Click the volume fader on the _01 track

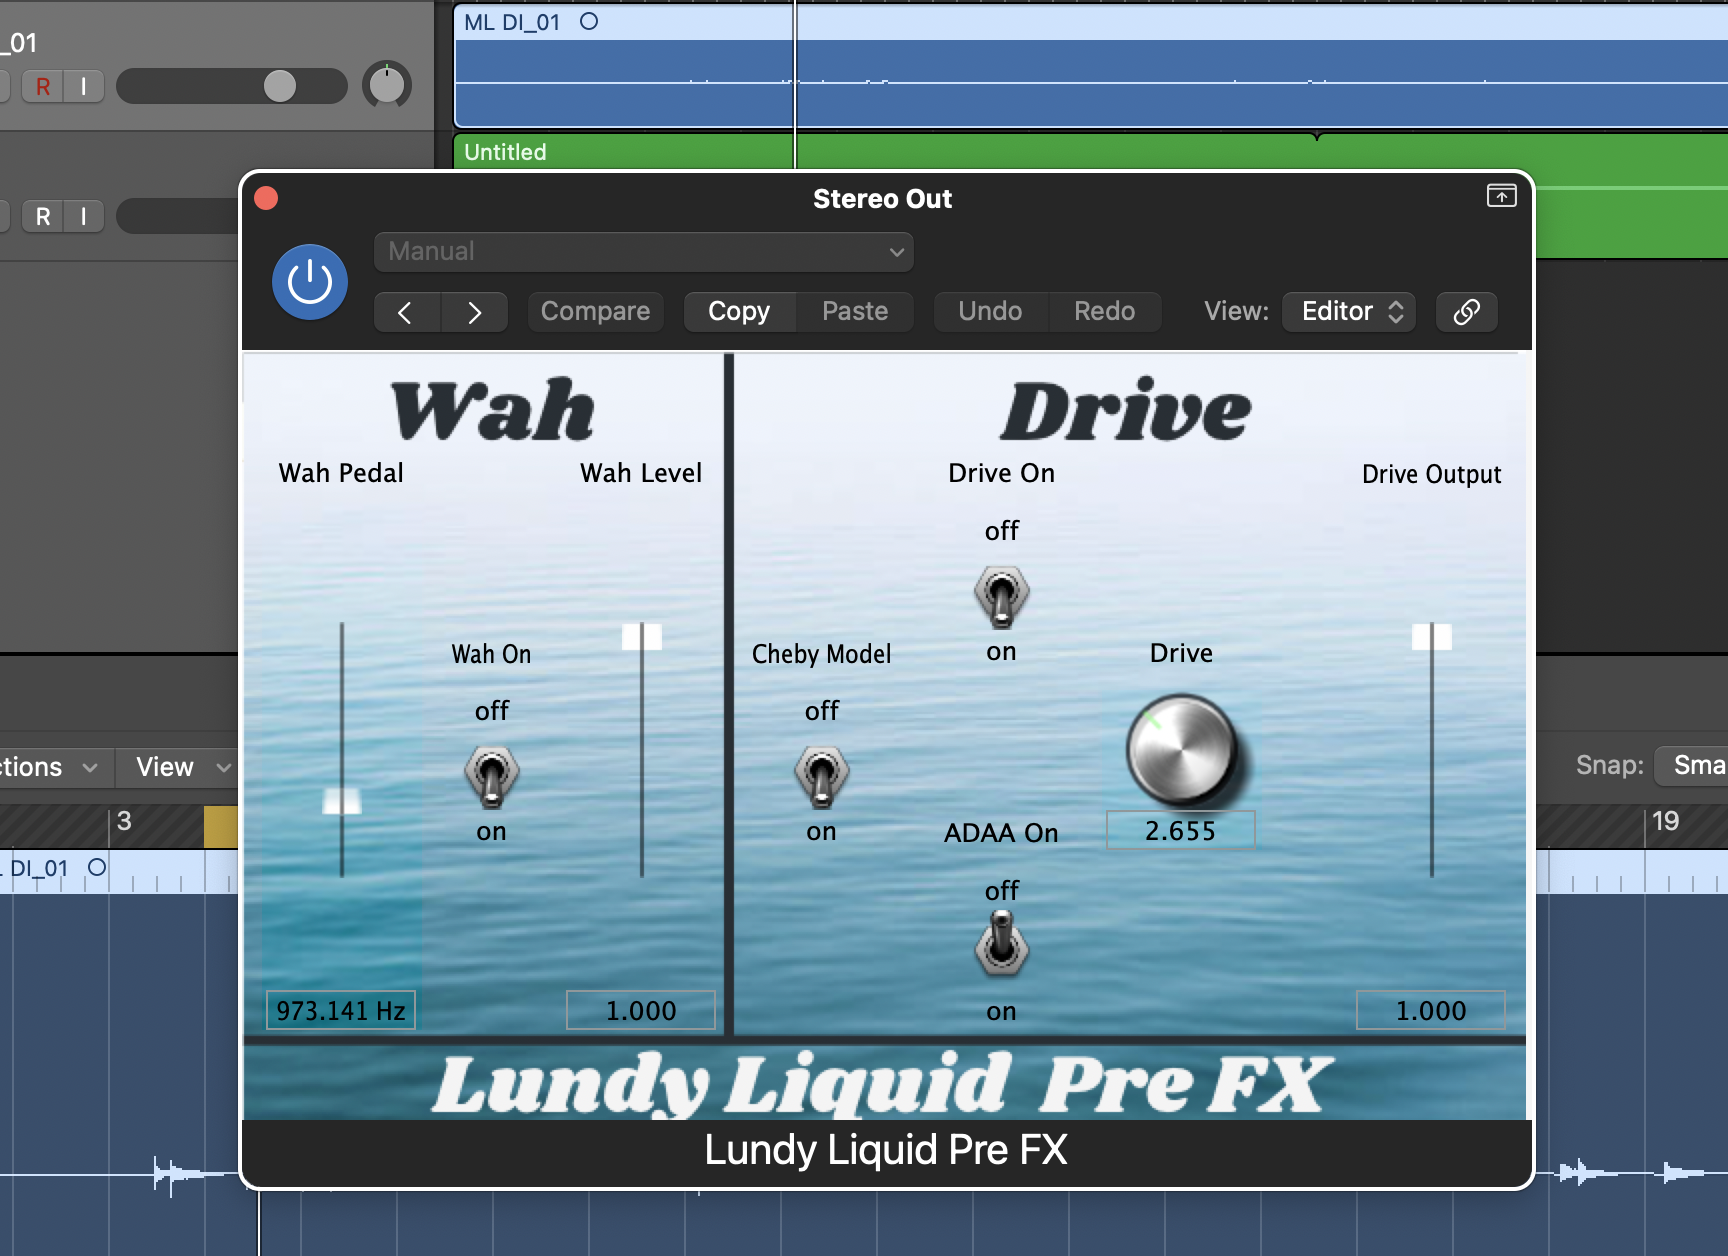pyautogui.click(x=280, y=86)
